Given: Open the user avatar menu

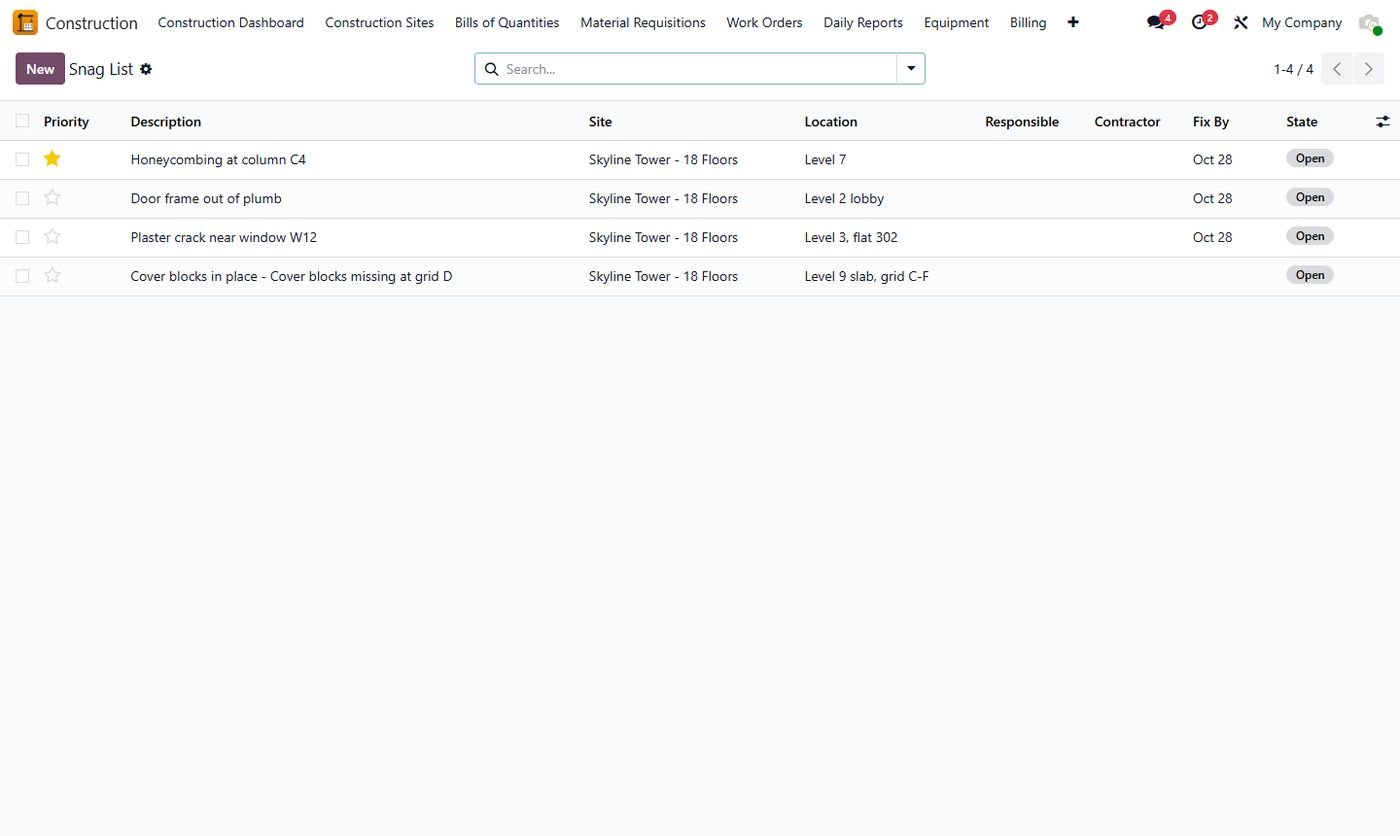Looking at the screenshot, I should (x=1369, y=22).
